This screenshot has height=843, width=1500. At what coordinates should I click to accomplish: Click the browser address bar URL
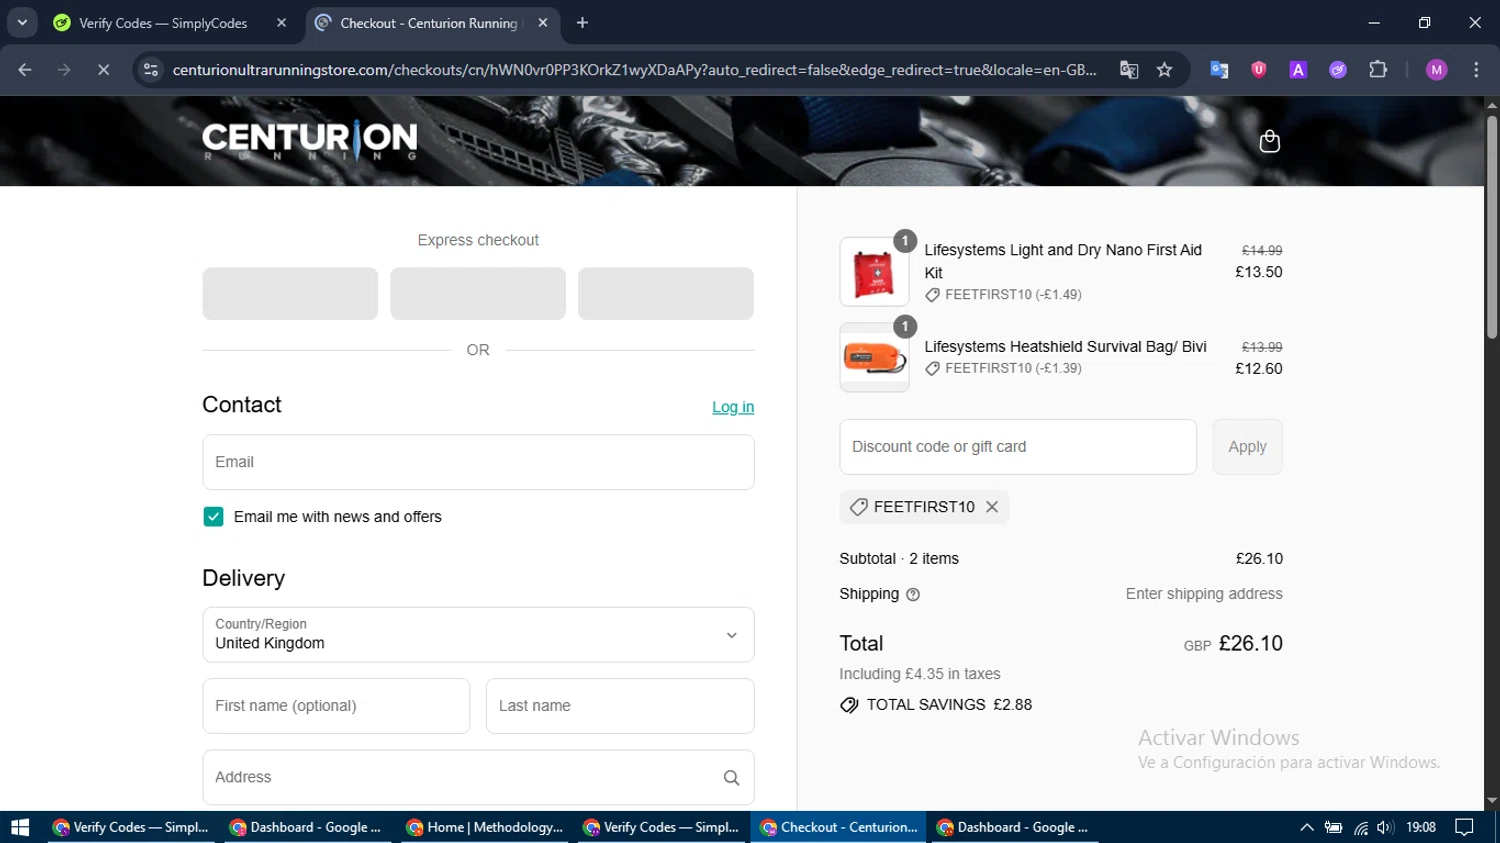pyautogui.click(x=634, y=69)
